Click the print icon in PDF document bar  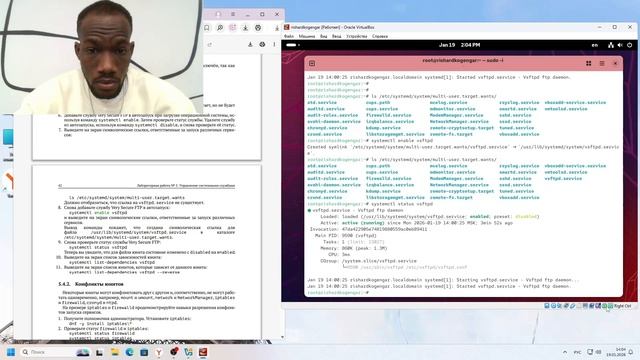pyautogui.click(x=262, y=44)
